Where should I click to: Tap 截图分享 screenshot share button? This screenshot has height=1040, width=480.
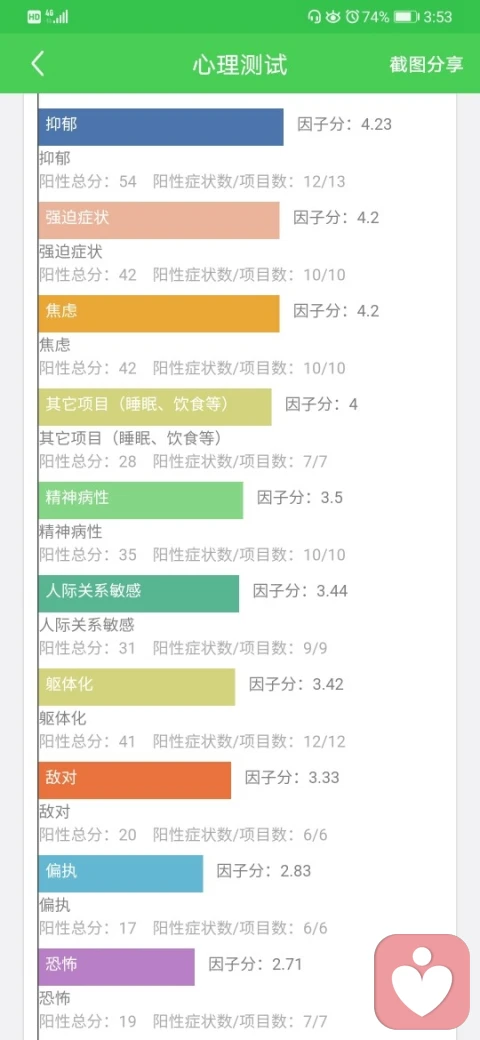coord(426,64)
